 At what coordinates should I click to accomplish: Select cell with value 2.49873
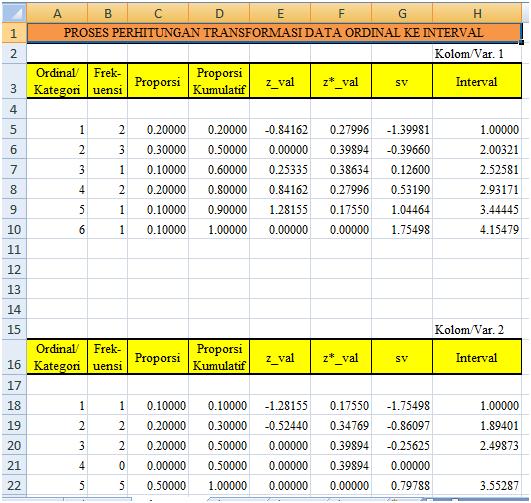click(x=477, y=445)
